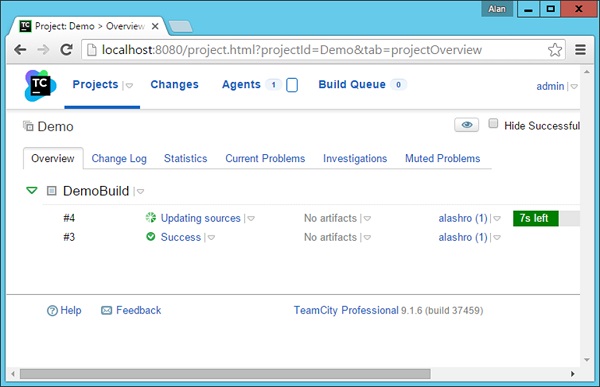Open the Agents top menu
The height and width of the screenshot is (387, 600).
point(241,85)
